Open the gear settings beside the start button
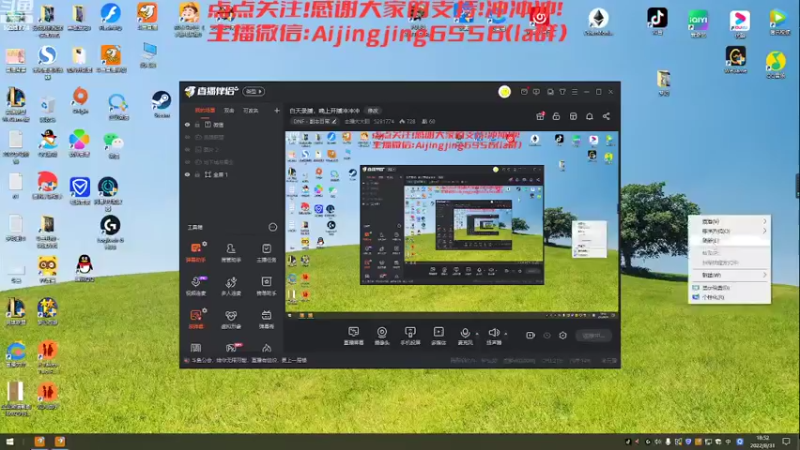Viewport: 800px width, 450px height. [x=563, y=335]
